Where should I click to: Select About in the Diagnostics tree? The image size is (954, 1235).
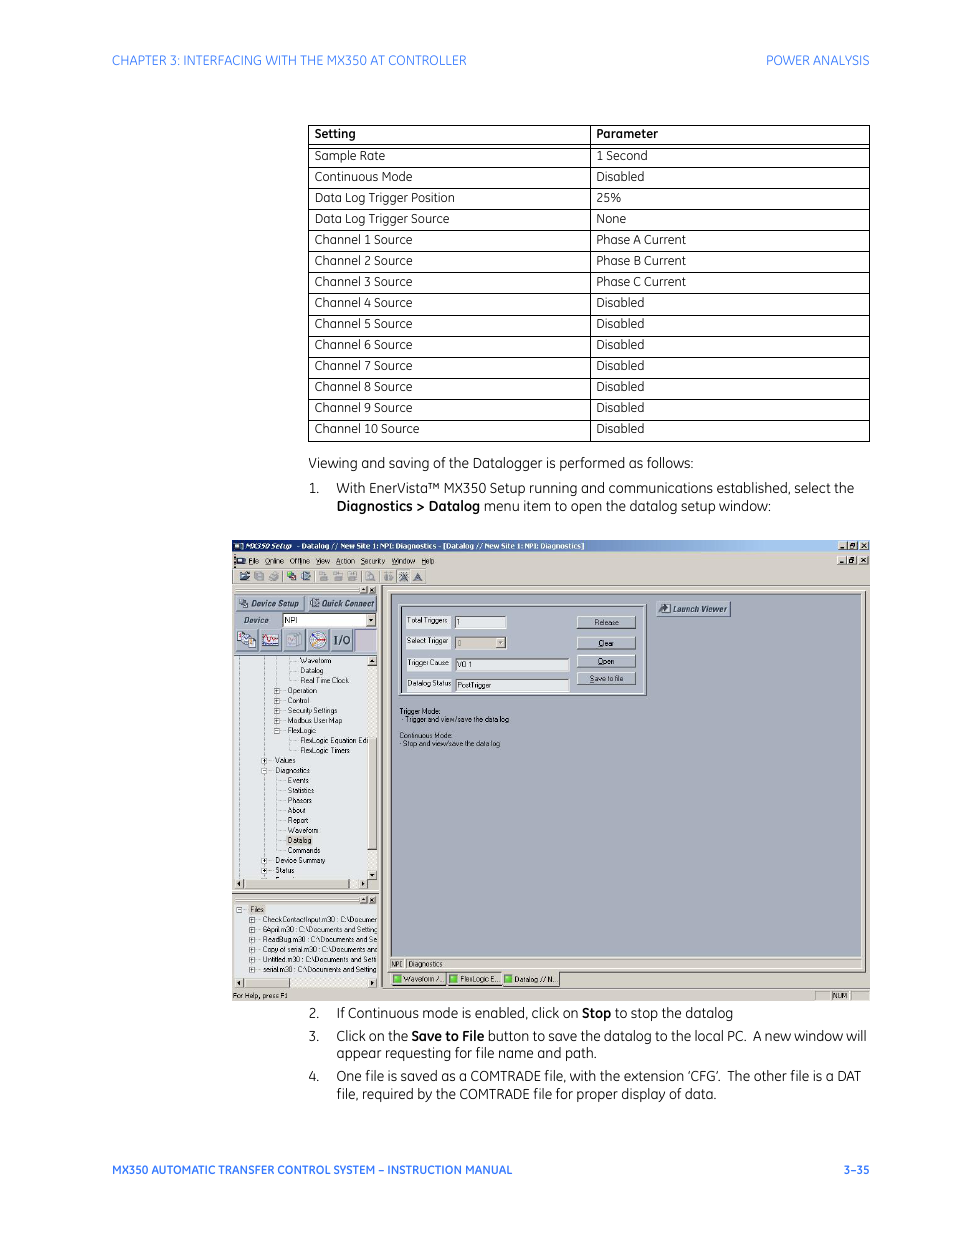pyautogui.click(x=297, y=811)
